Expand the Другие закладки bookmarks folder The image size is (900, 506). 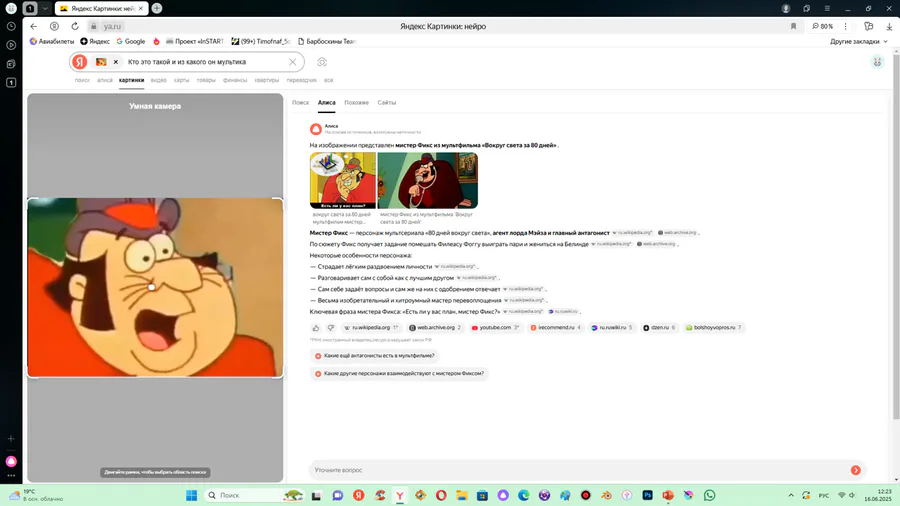point(858,41)
